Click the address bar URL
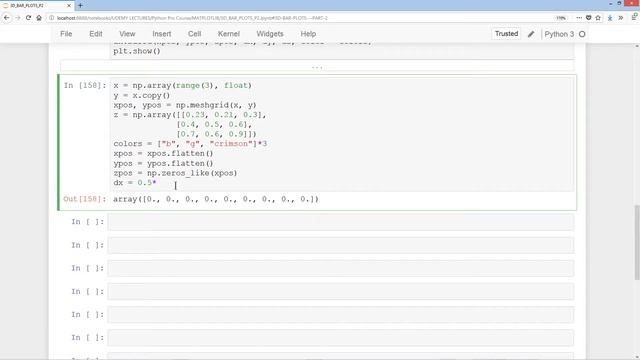640x360 pixels. tap(192, 18)
